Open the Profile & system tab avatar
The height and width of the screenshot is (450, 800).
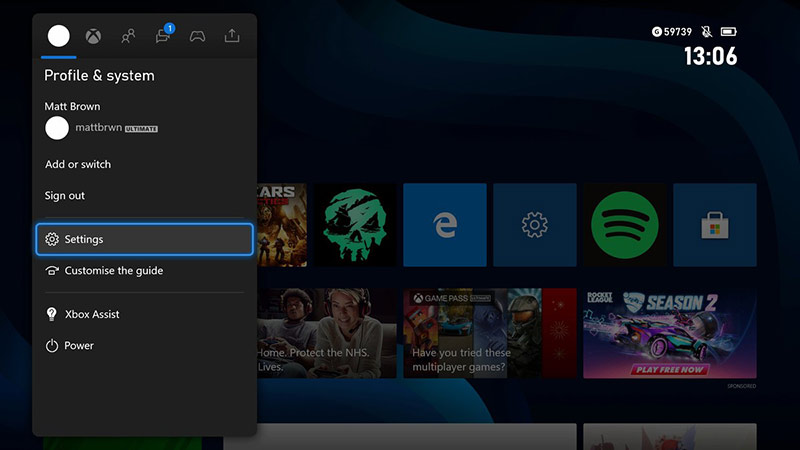point(59,36)
